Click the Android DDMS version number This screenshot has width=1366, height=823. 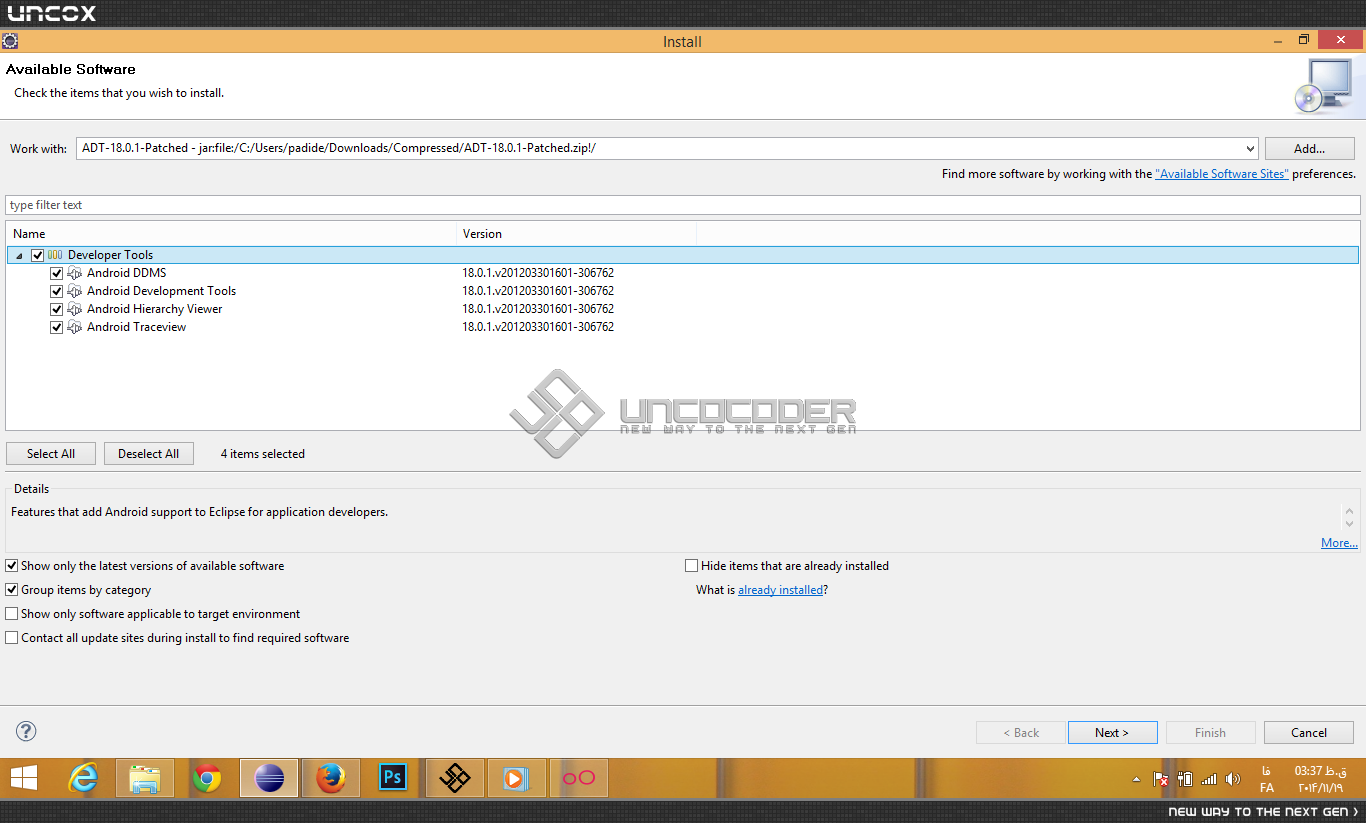pyautogui.click(x=538, y=273)
